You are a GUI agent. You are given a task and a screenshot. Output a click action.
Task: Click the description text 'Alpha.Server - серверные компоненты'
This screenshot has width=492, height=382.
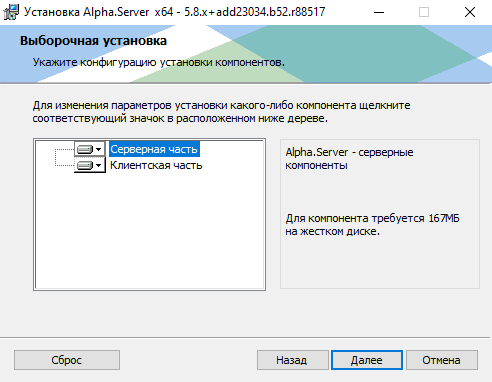click(x=349, y=159)
